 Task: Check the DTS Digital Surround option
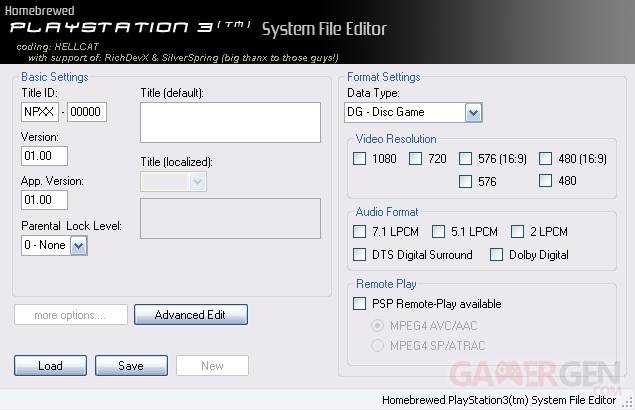click(x=359, y=255)
